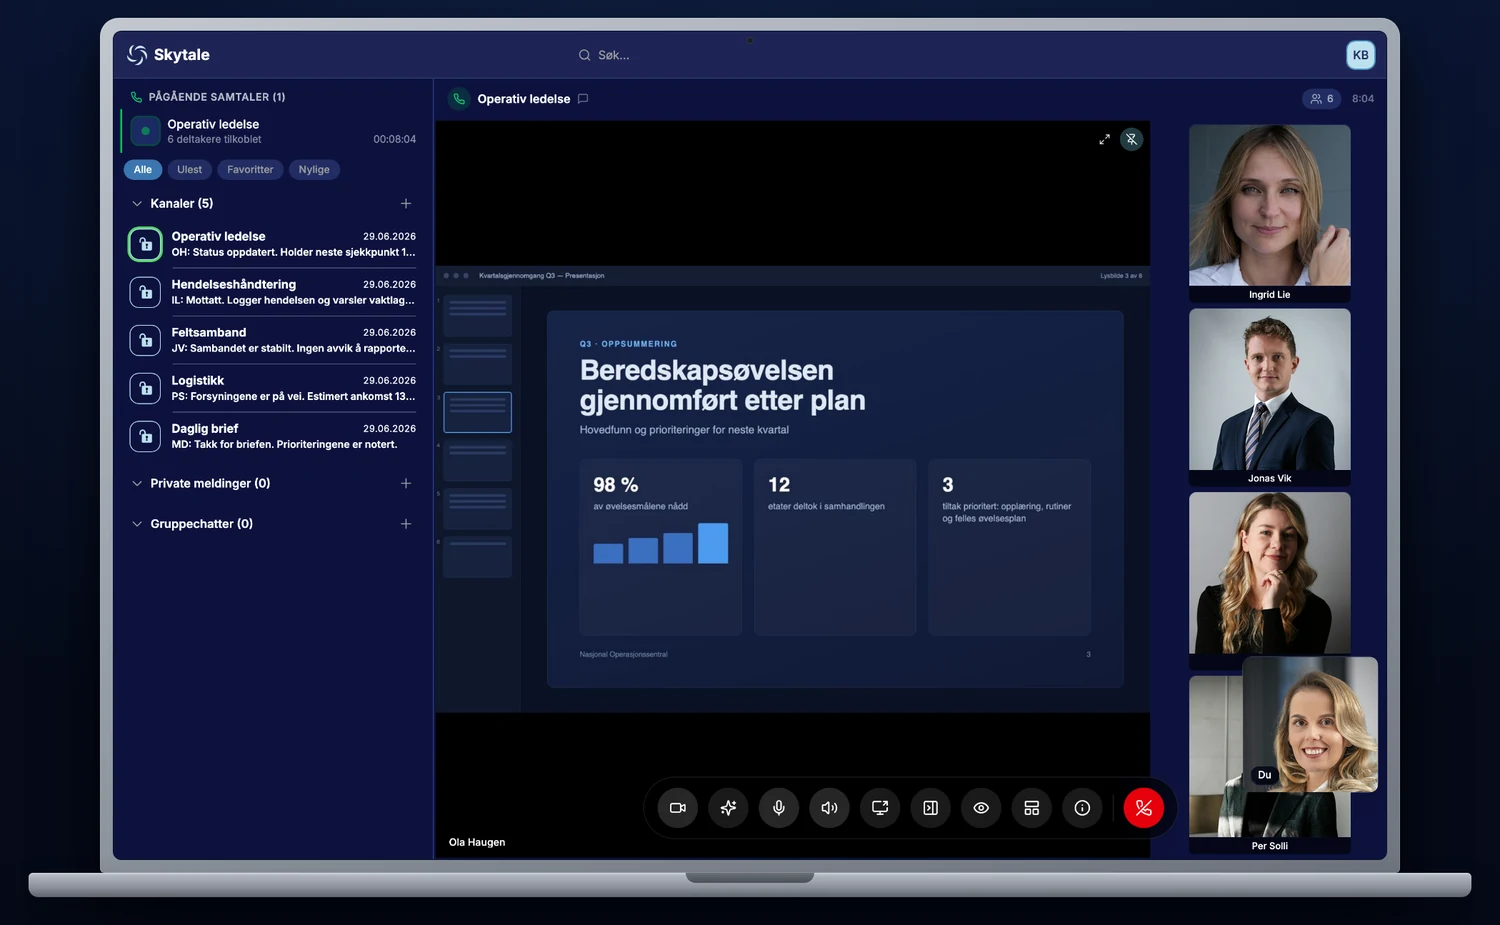Click the lock icon next to Logistikk channel

145,388
